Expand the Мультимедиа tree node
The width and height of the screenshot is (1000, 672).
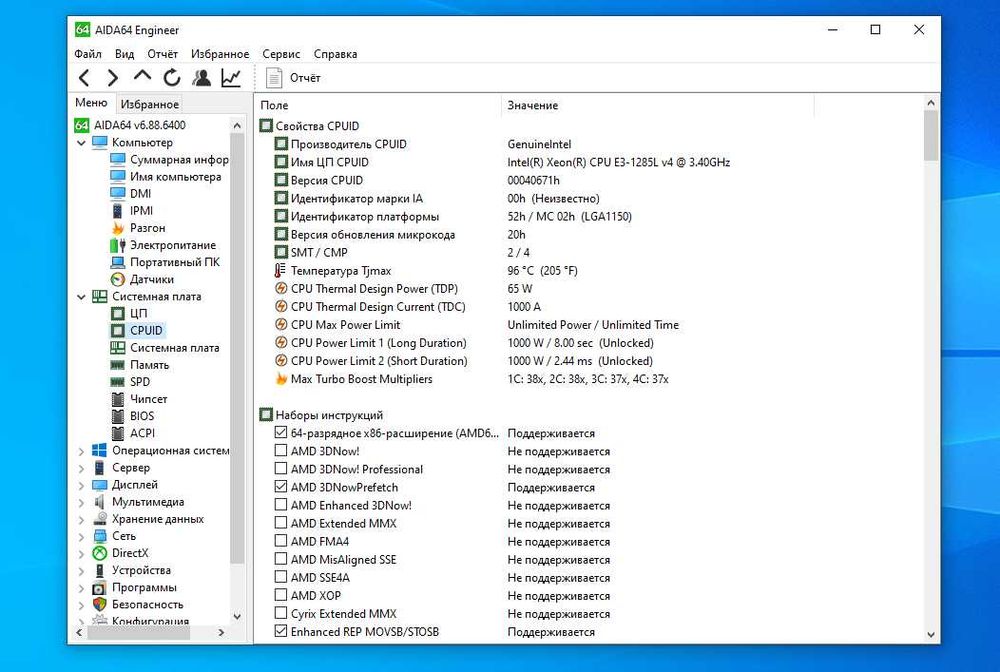[x=81, y=502]
